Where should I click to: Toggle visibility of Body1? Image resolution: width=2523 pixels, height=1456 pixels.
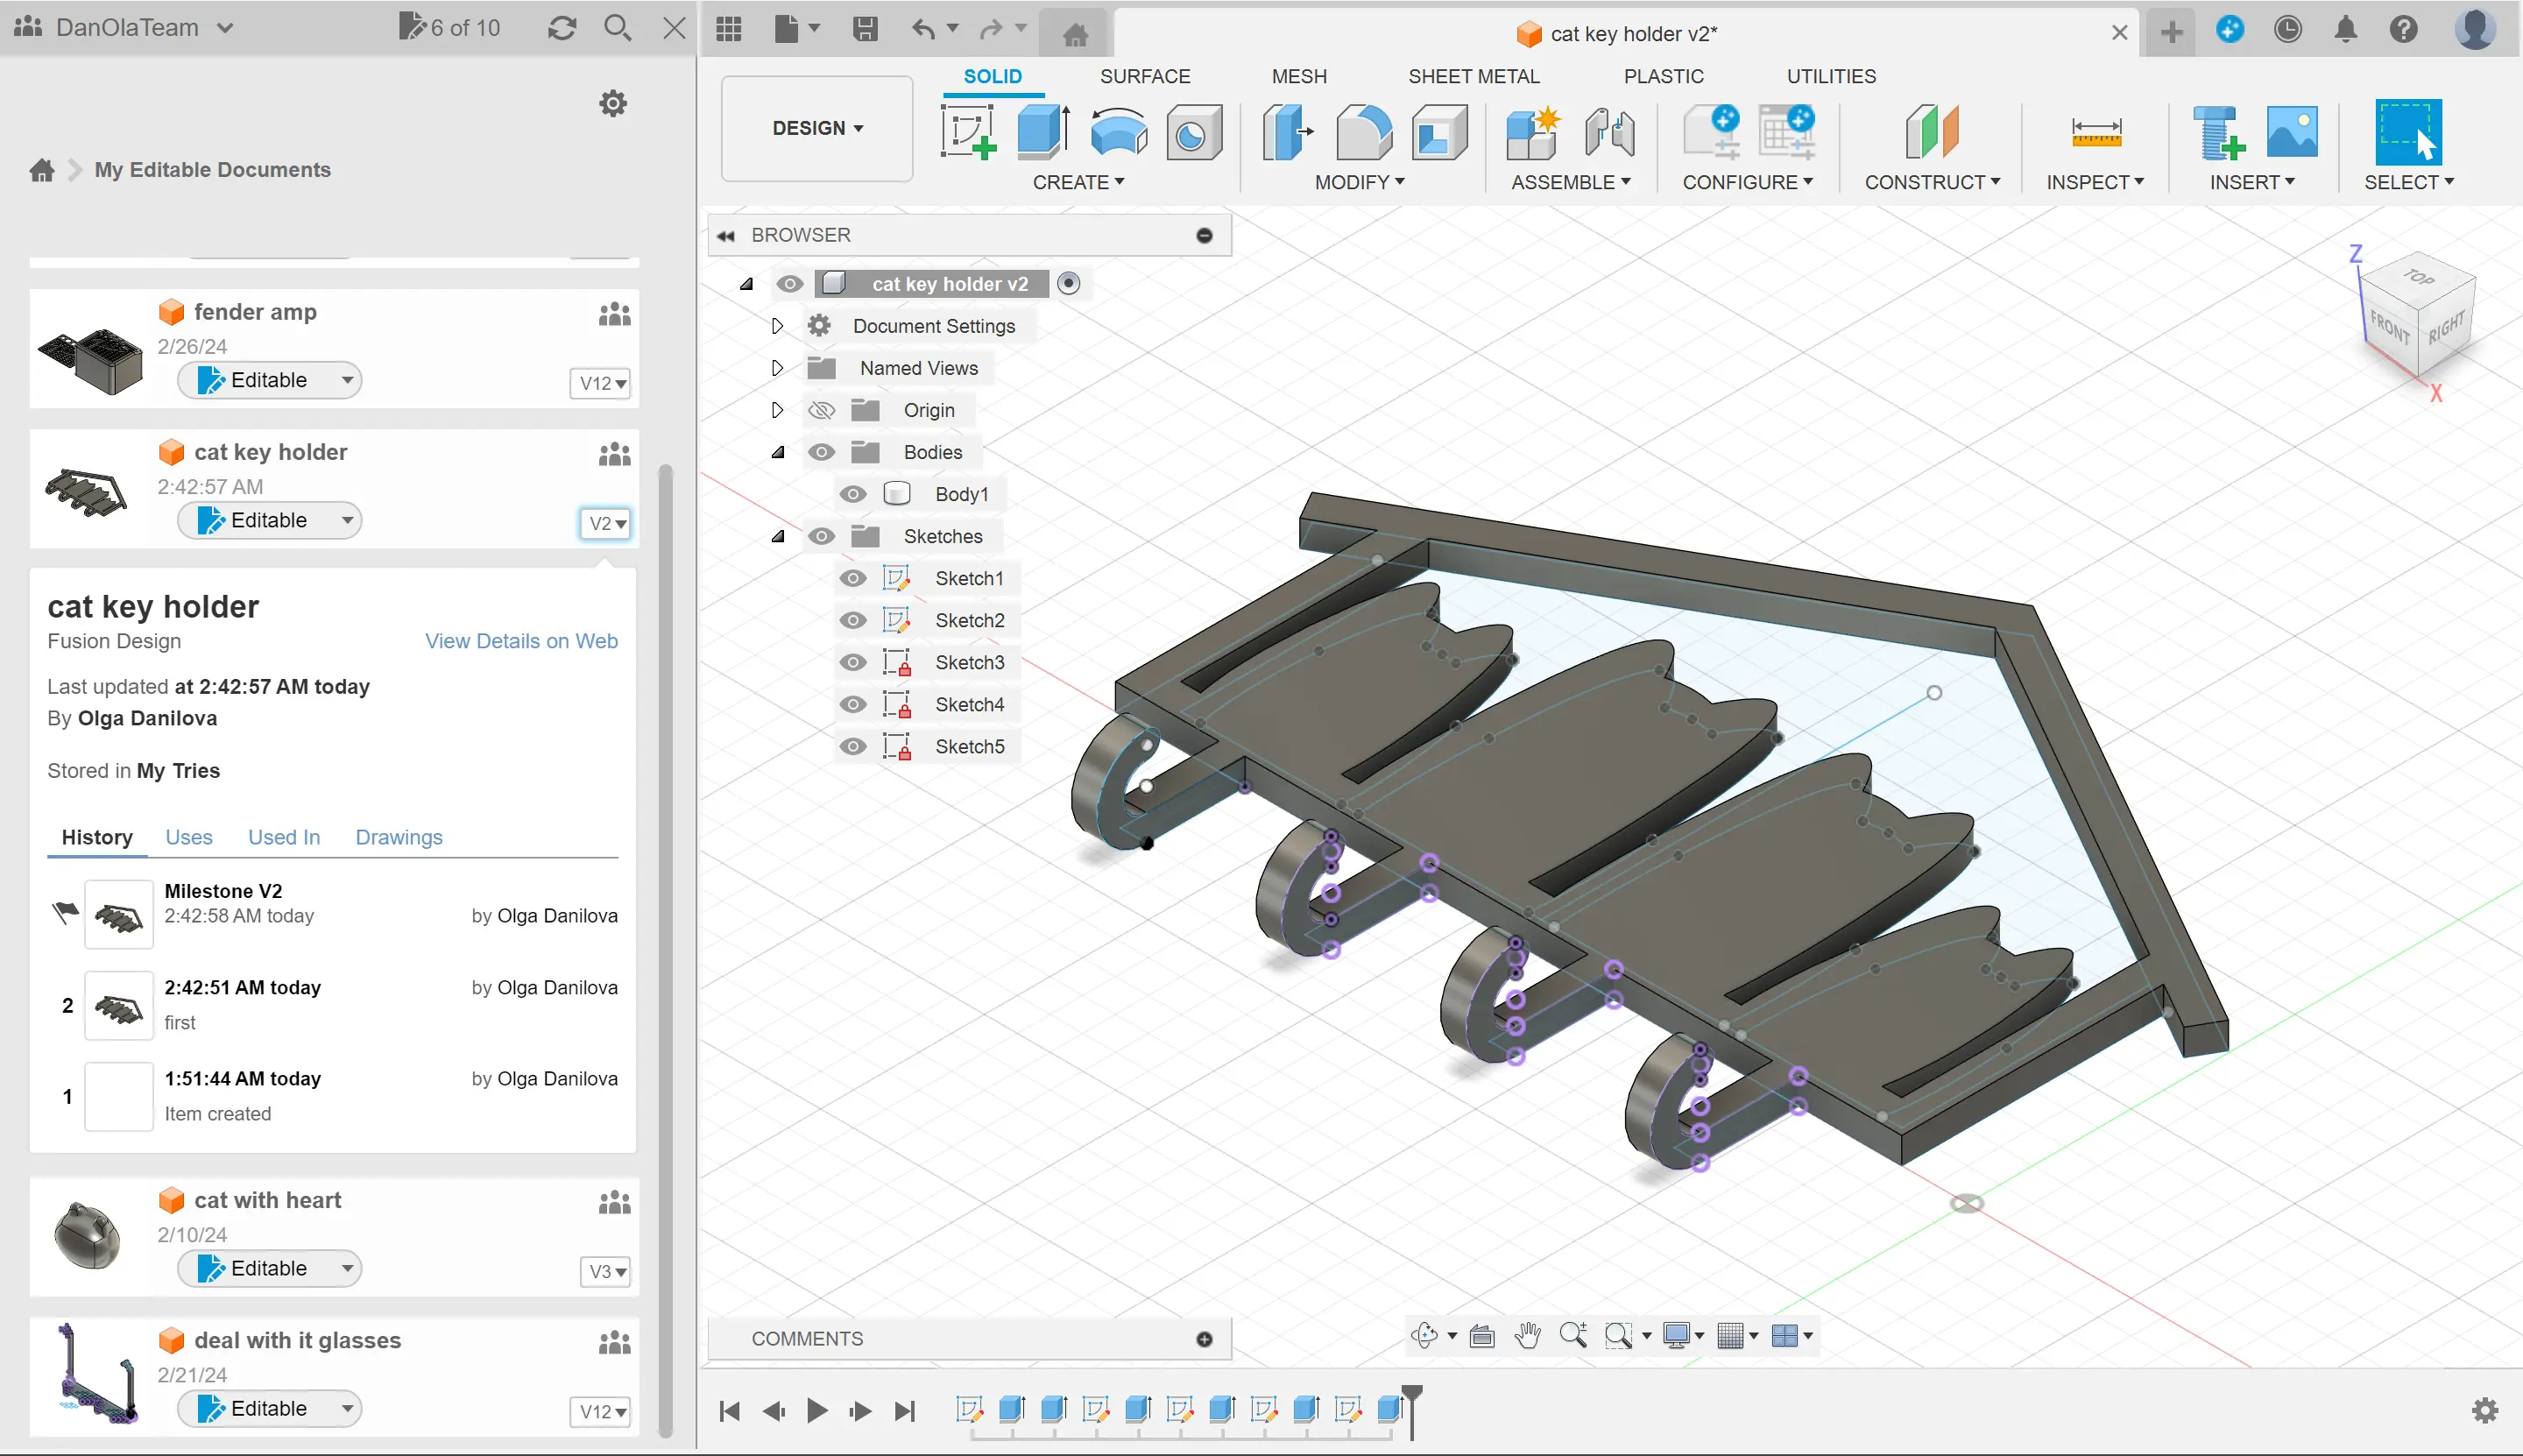(852, 494)
